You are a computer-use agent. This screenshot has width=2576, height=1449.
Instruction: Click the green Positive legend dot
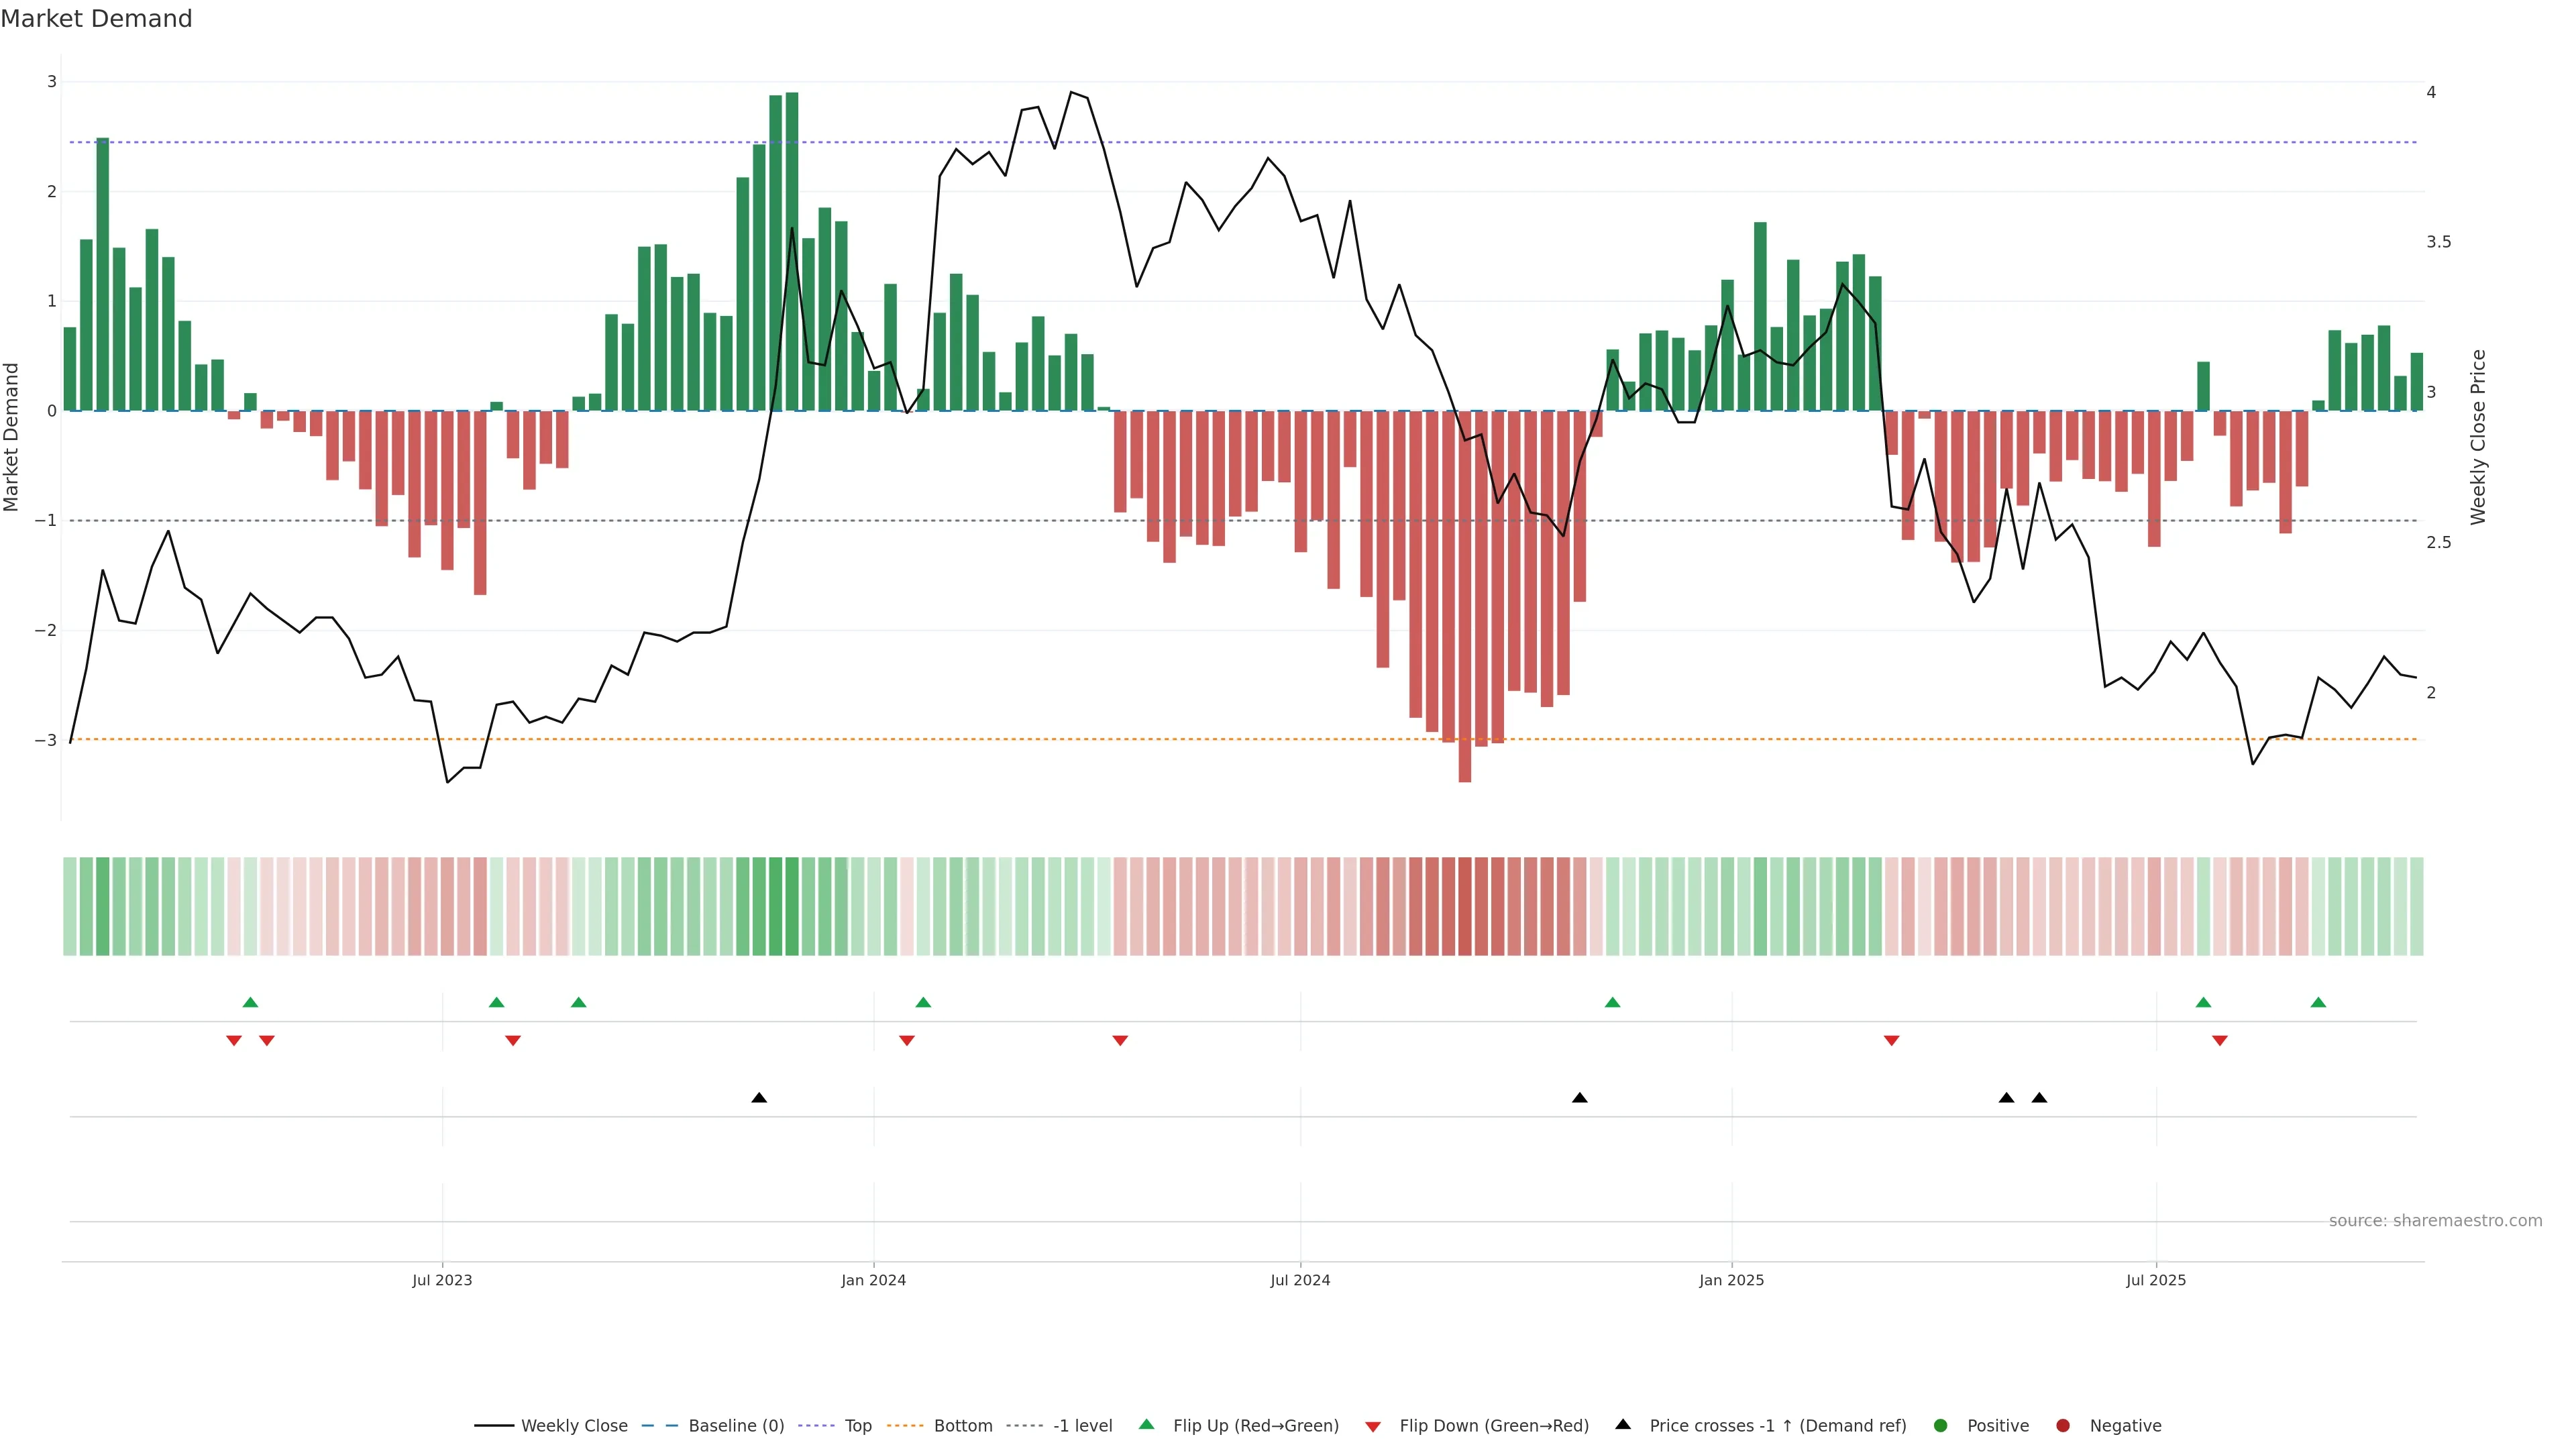pyautogui.click(x=1941, y=1426)
